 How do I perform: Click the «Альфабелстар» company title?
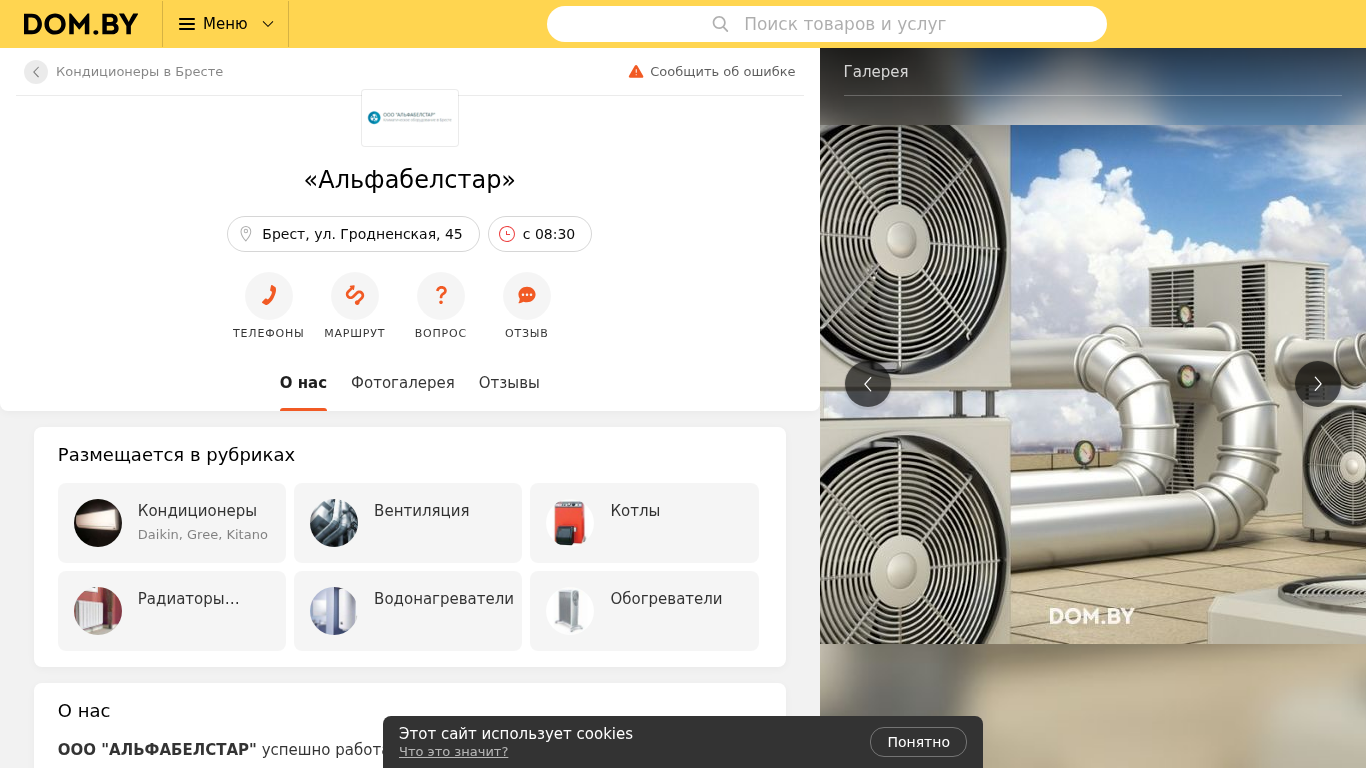click(410, 180)
